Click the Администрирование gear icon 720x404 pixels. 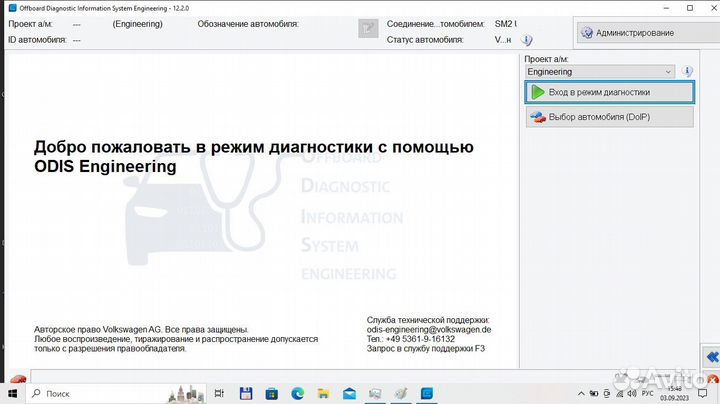point(587,33)
